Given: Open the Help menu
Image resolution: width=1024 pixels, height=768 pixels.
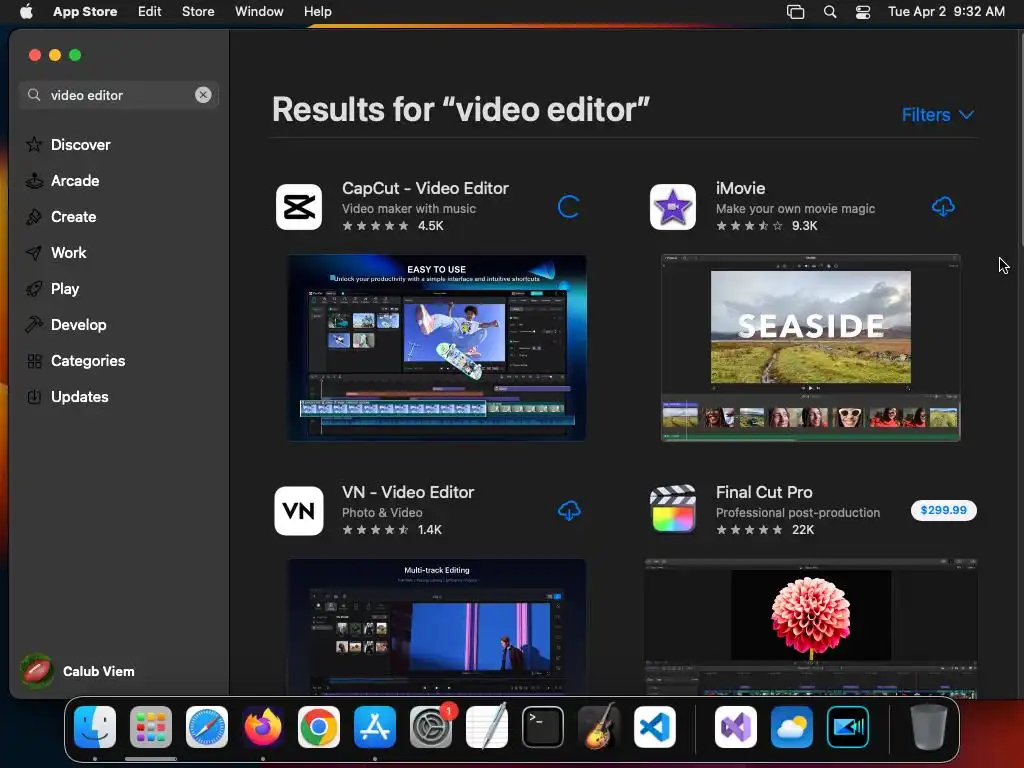Looking at the screenshot, I should click(x=317, y=11).
